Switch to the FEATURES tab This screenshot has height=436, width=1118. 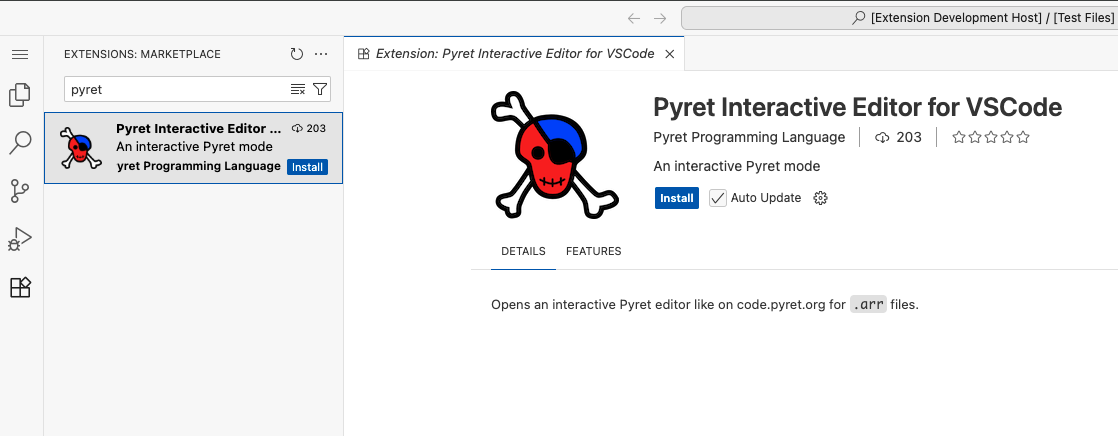pos(593,251)
